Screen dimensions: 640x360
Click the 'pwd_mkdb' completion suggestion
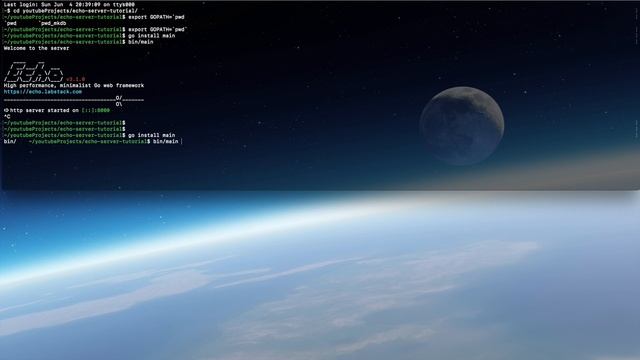pyautogui.click(x=53, y=24)
